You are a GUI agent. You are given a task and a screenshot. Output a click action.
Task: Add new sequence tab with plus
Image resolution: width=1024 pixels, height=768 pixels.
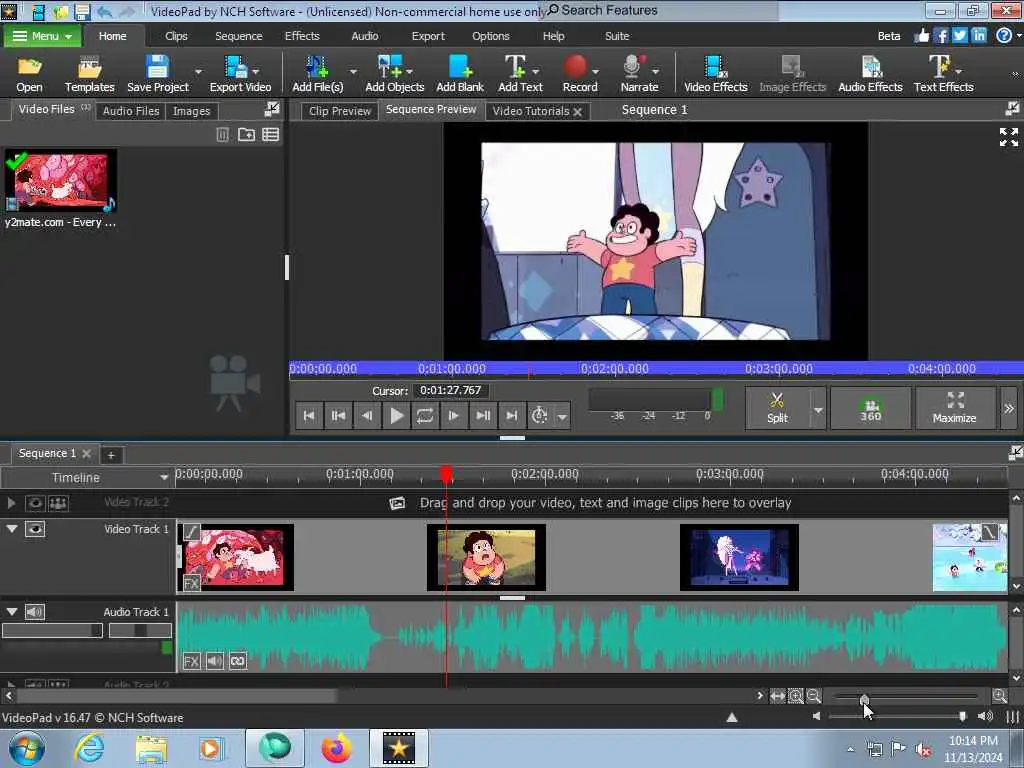[111, 455]
